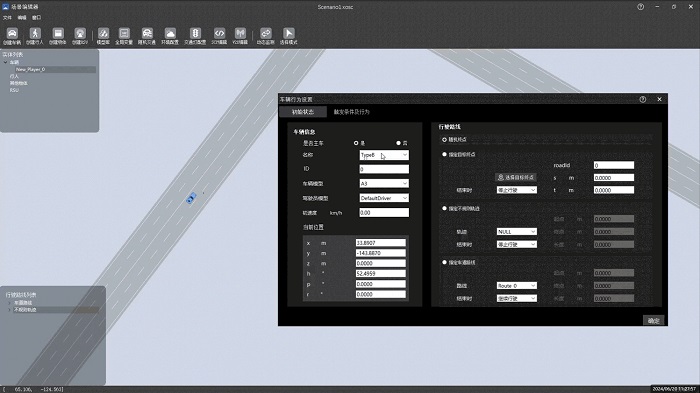Click the initial speed km/h input field
The image size is (700, 393).
click(x=384, y=213)
